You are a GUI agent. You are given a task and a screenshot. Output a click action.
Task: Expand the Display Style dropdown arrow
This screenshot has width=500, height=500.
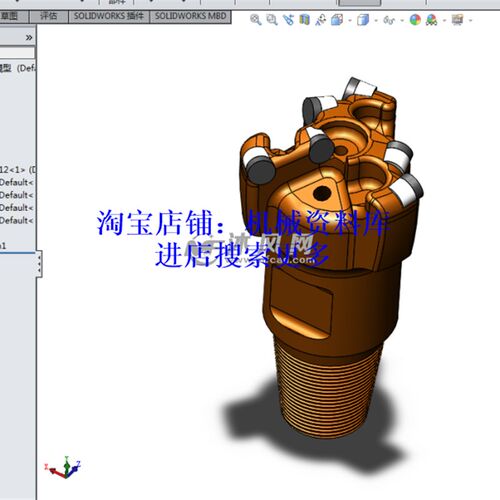point(376,21)
